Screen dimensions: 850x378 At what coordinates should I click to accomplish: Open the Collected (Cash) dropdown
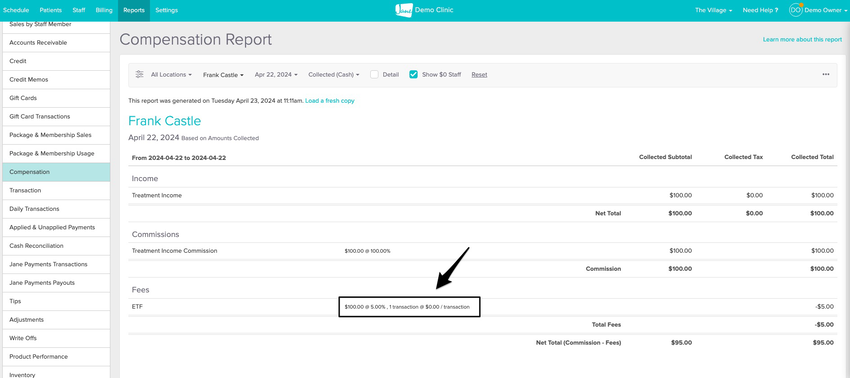tap(333, 75)
